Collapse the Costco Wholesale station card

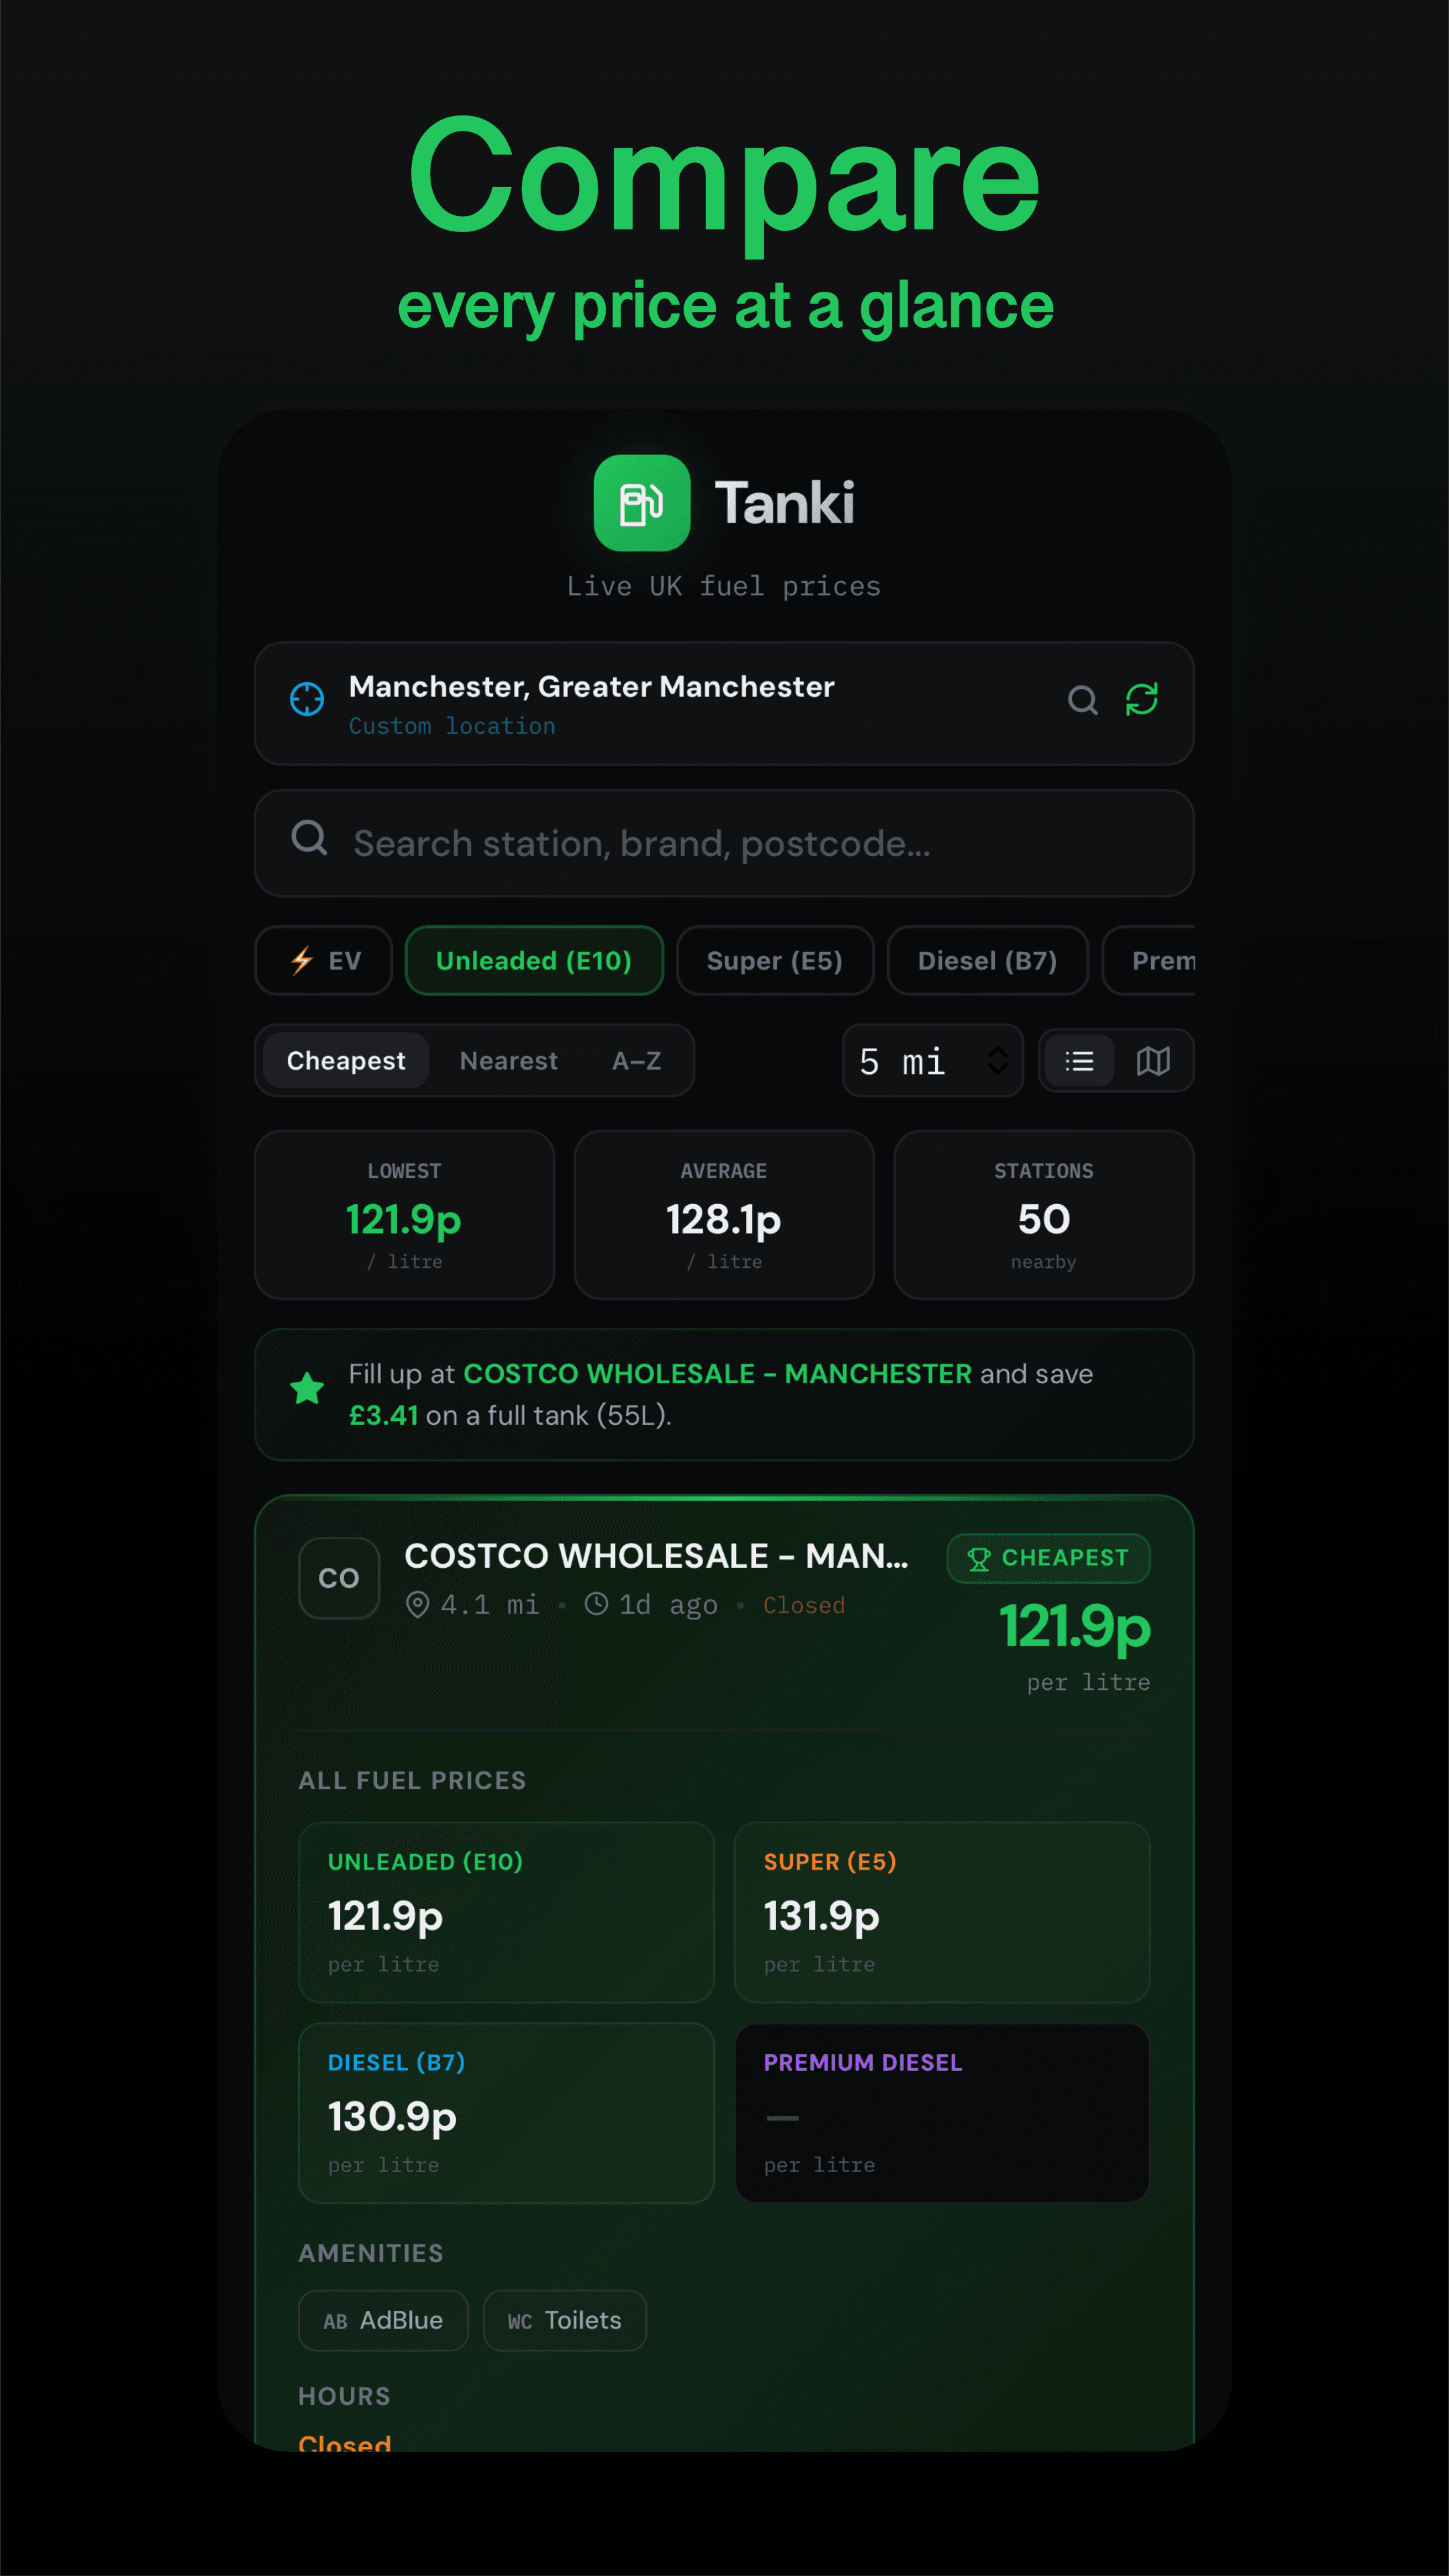click(x=655, y=1557)
